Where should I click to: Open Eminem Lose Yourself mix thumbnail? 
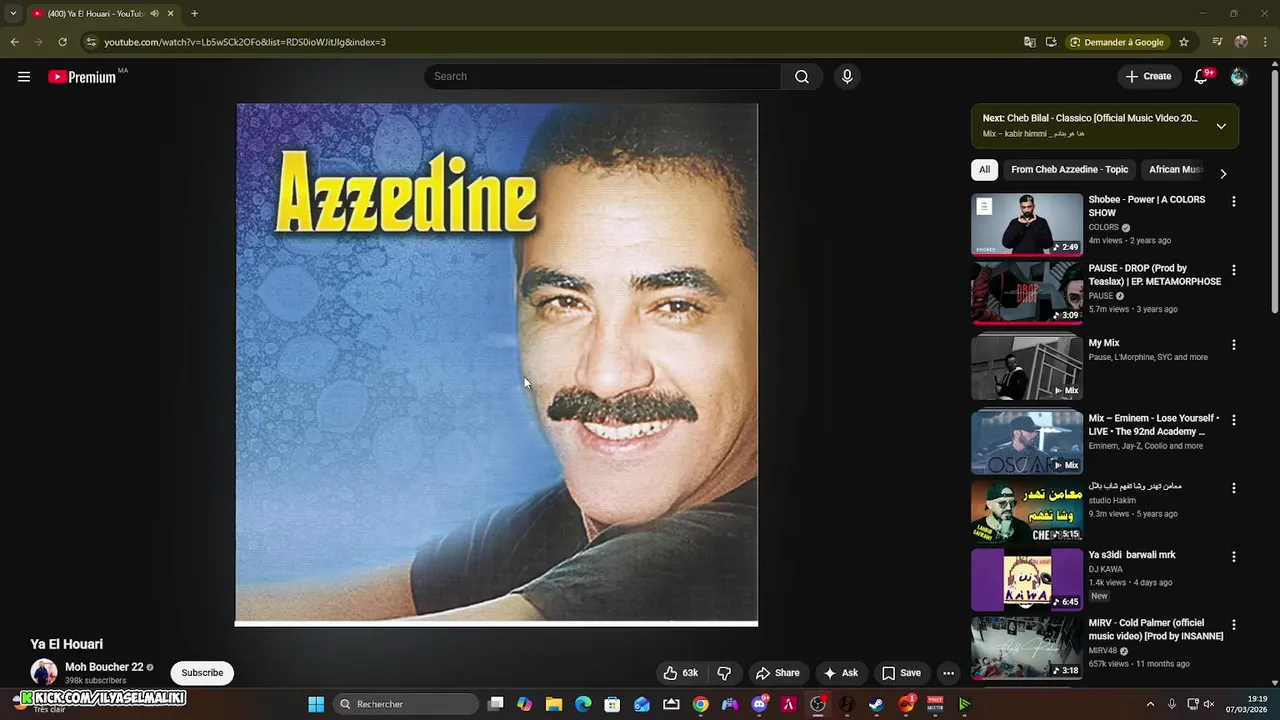(1027, 443)
